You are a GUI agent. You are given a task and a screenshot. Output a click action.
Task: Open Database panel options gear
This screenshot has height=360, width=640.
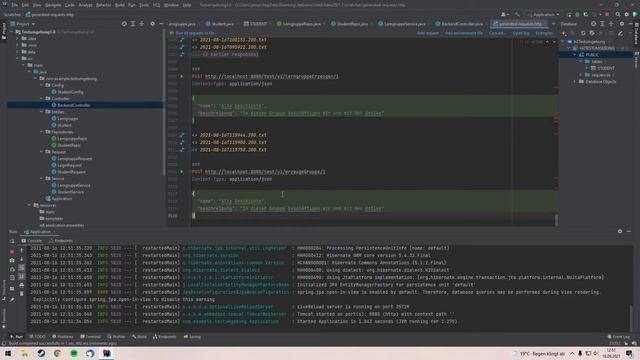(x=622, y=24)
